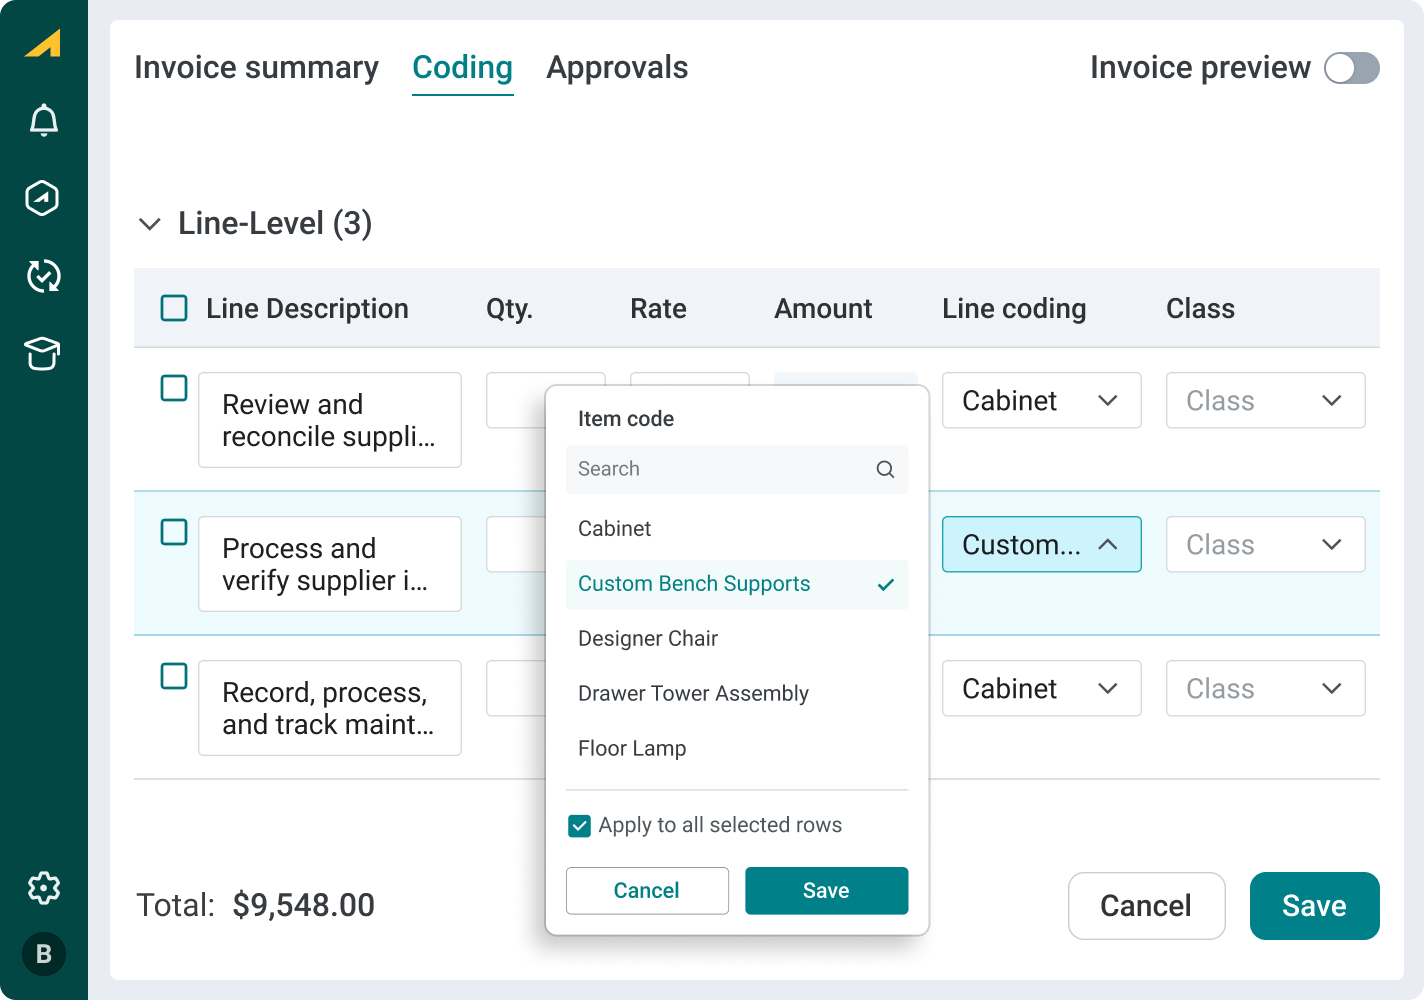
Task: Open settings gear in sidebar
Action: 43,888
